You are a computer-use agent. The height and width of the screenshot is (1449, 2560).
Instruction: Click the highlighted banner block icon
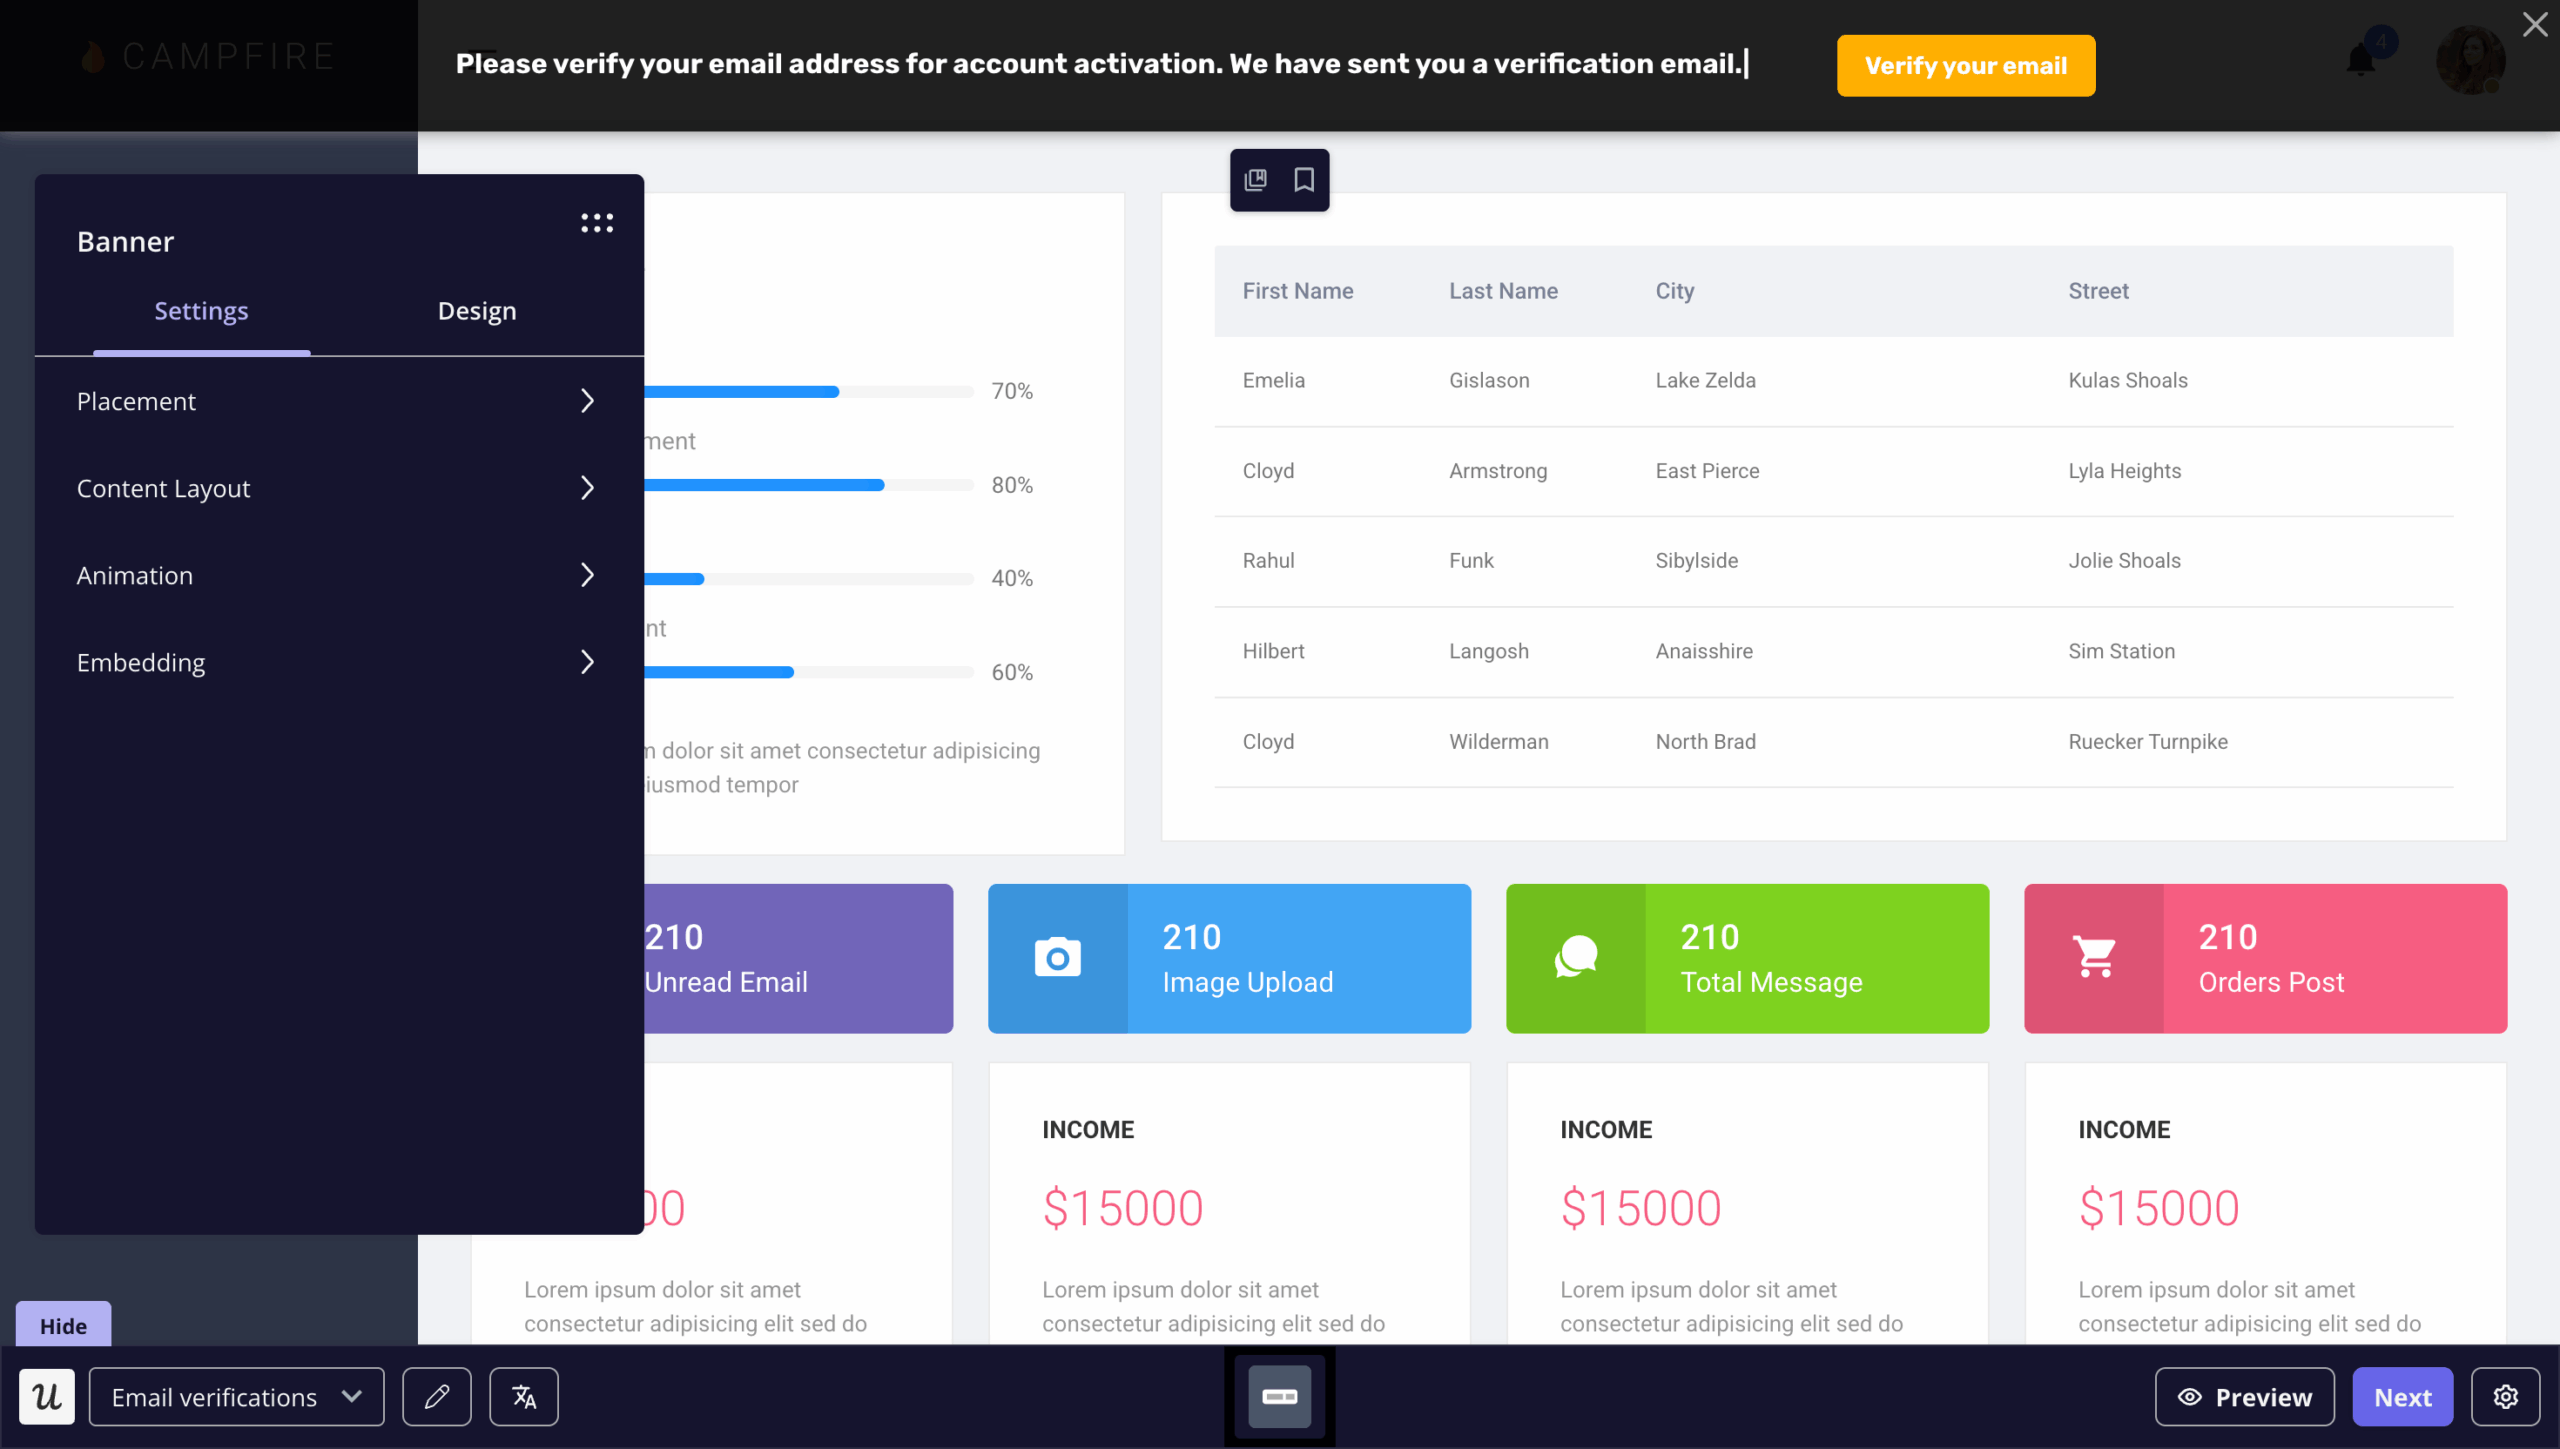1279,1396
